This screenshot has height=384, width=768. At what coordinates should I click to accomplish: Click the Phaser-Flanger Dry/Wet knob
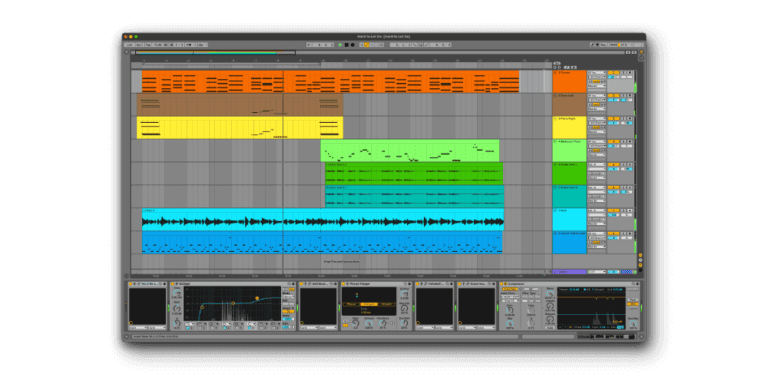404,323
